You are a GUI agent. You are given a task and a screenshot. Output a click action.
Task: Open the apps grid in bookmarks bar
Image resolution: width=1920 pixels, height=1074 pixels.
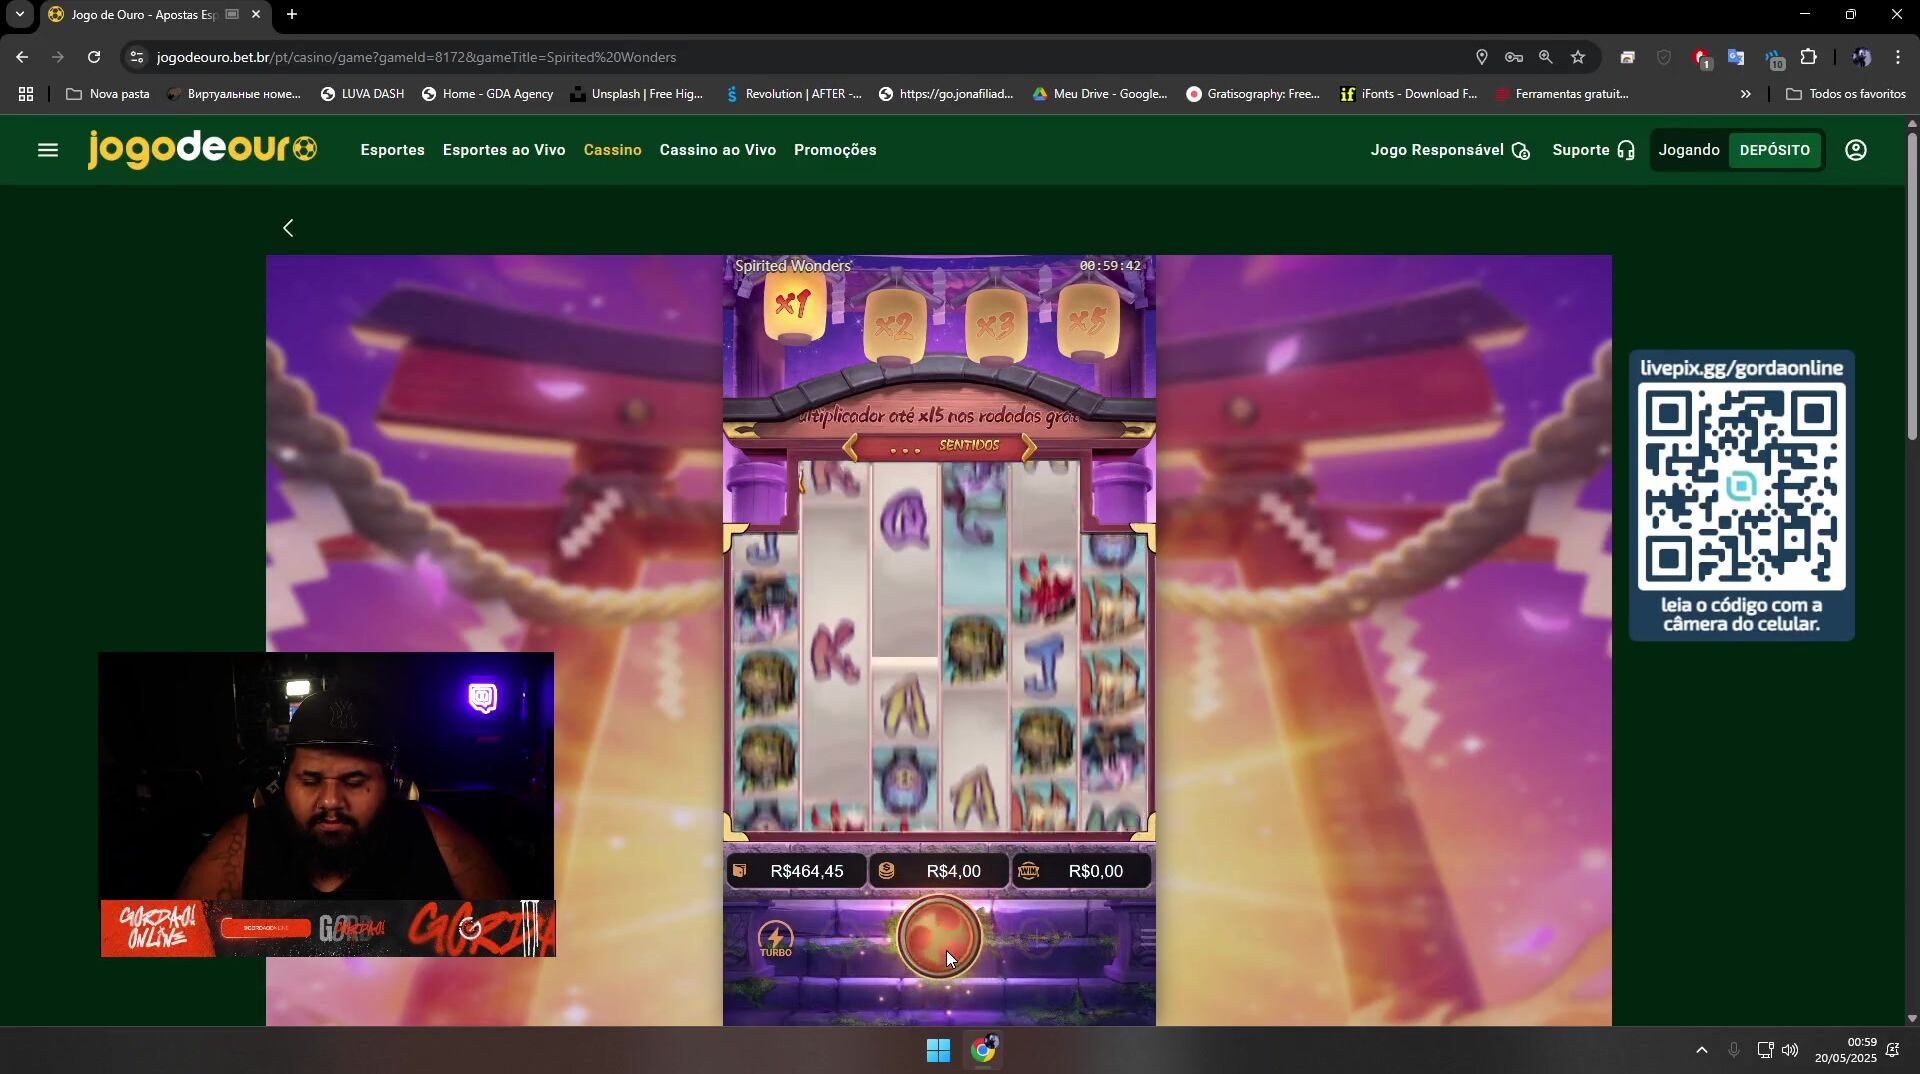click(x=26, y=94)
